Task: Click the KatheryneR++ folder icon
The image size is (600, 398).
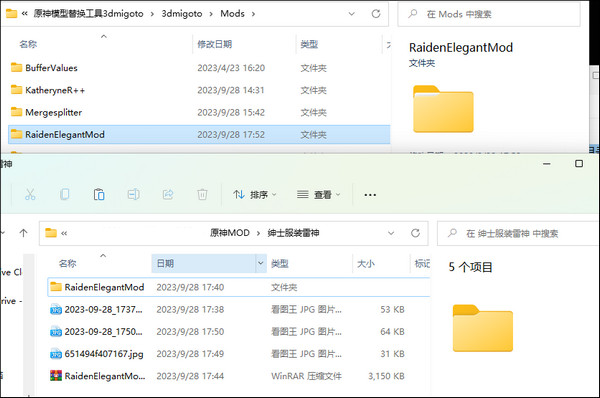Action: click(x=16, y=90)
